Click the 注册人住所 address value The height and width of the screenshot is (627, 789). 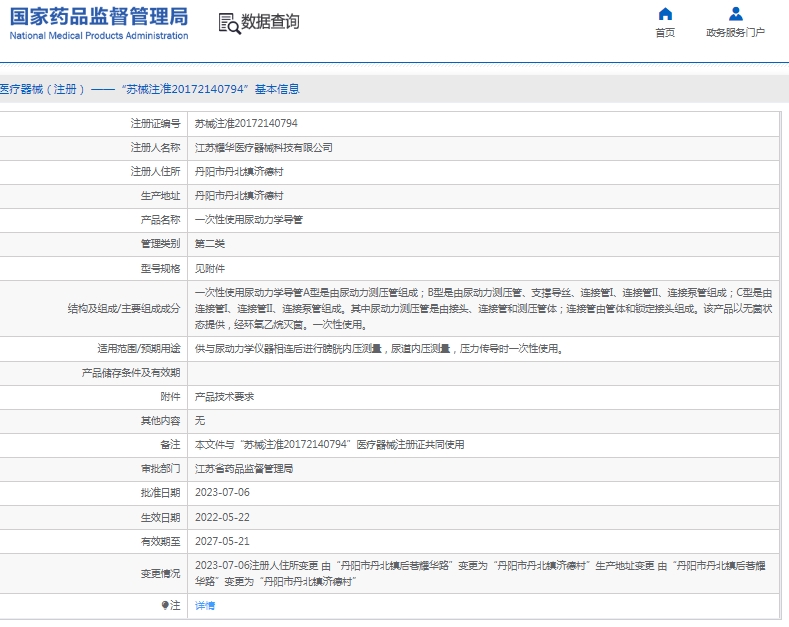pos(239,172)
